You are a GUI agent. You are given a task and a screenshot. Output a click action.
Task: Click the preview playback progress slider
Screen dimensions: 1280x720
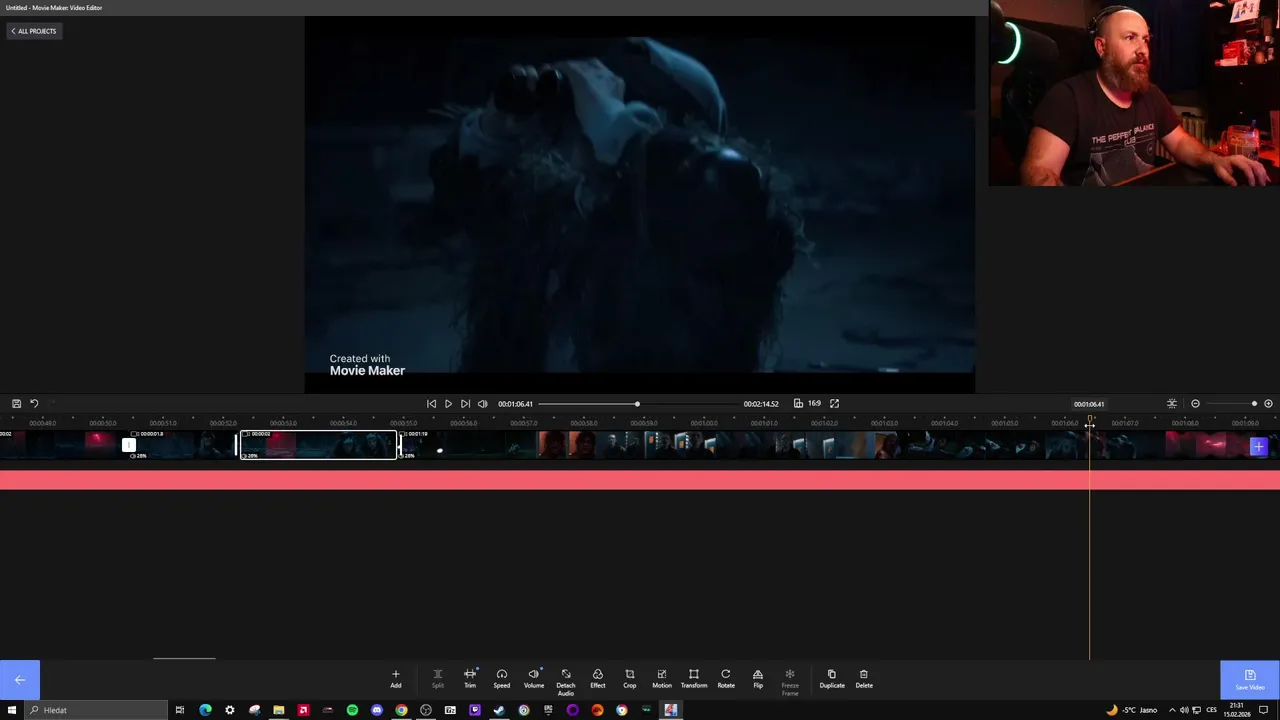[x=637, y=404]
